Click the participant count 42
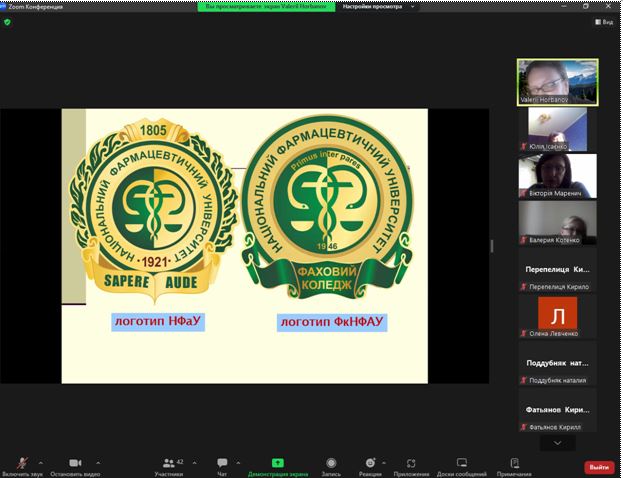623x478 pixels. tap(180, 462)
